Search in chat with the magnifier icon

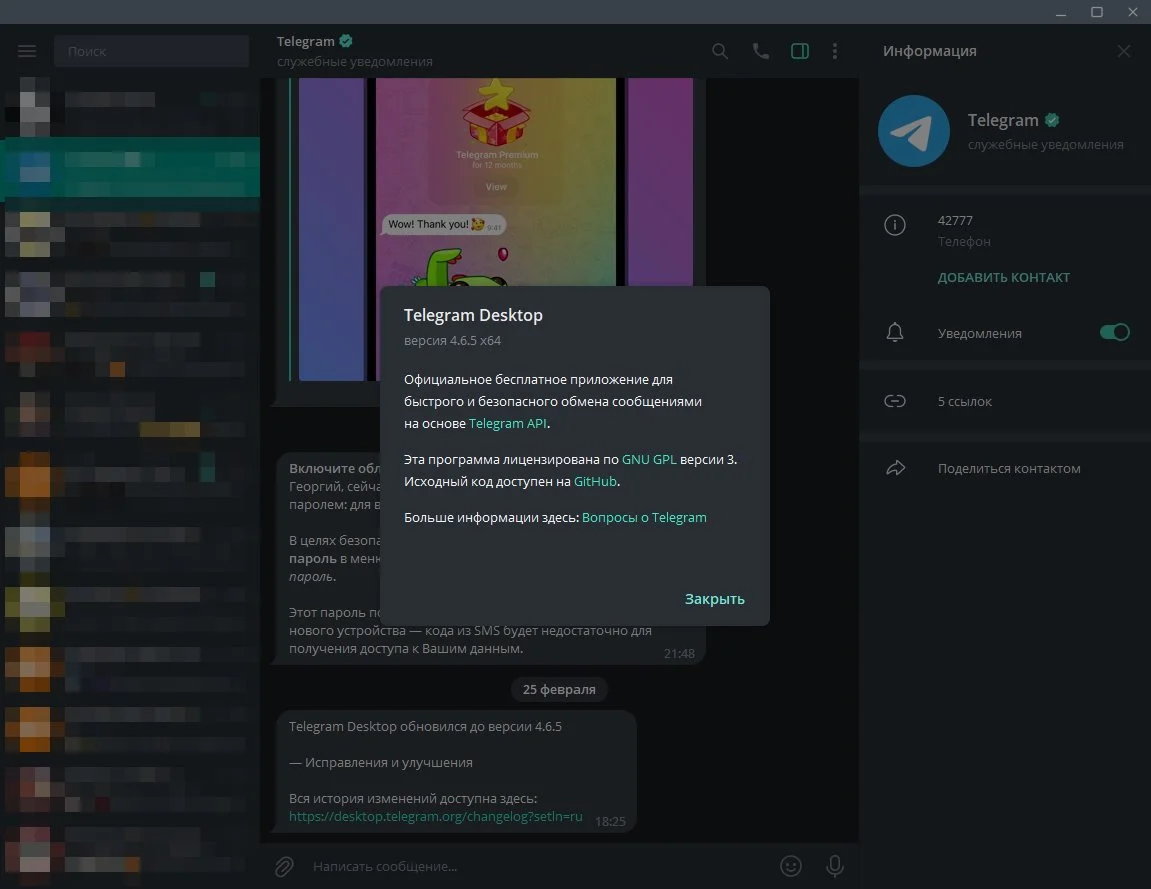click(x=720, y=51)
